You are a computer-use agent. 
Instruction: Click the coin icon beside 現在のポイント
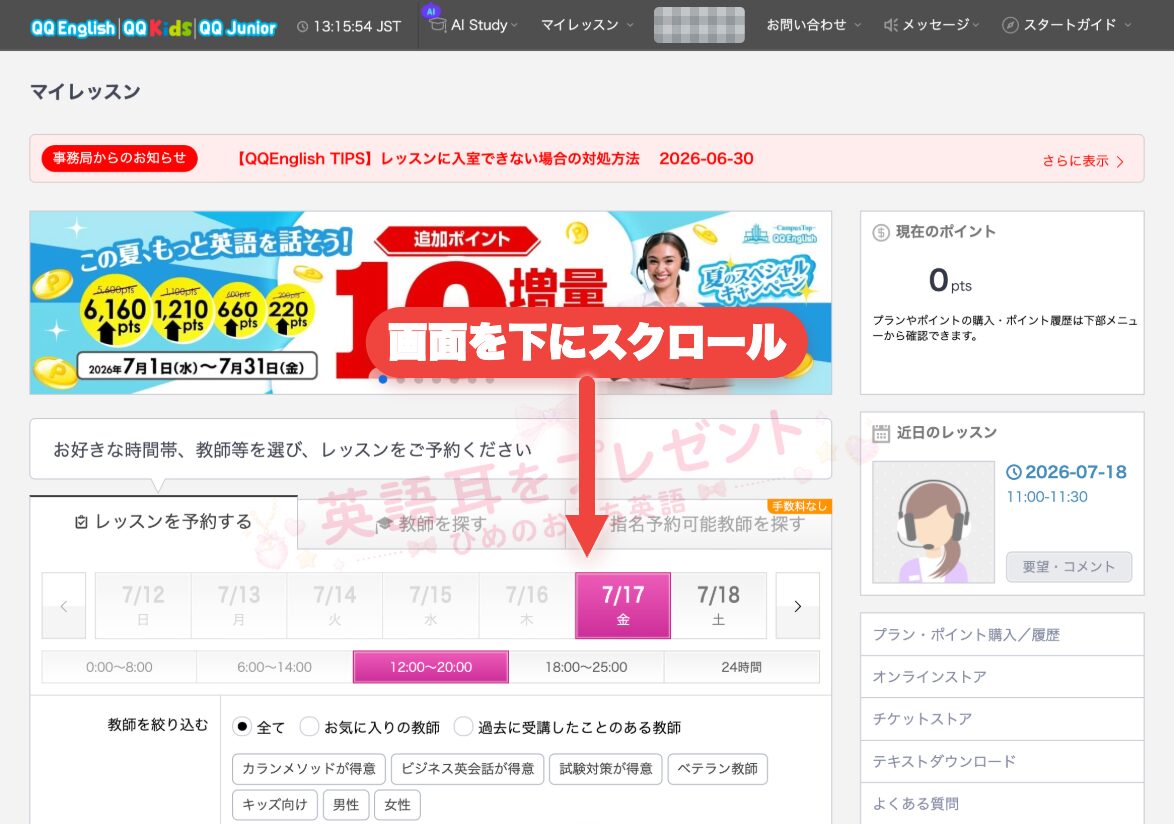click(881, 232)
